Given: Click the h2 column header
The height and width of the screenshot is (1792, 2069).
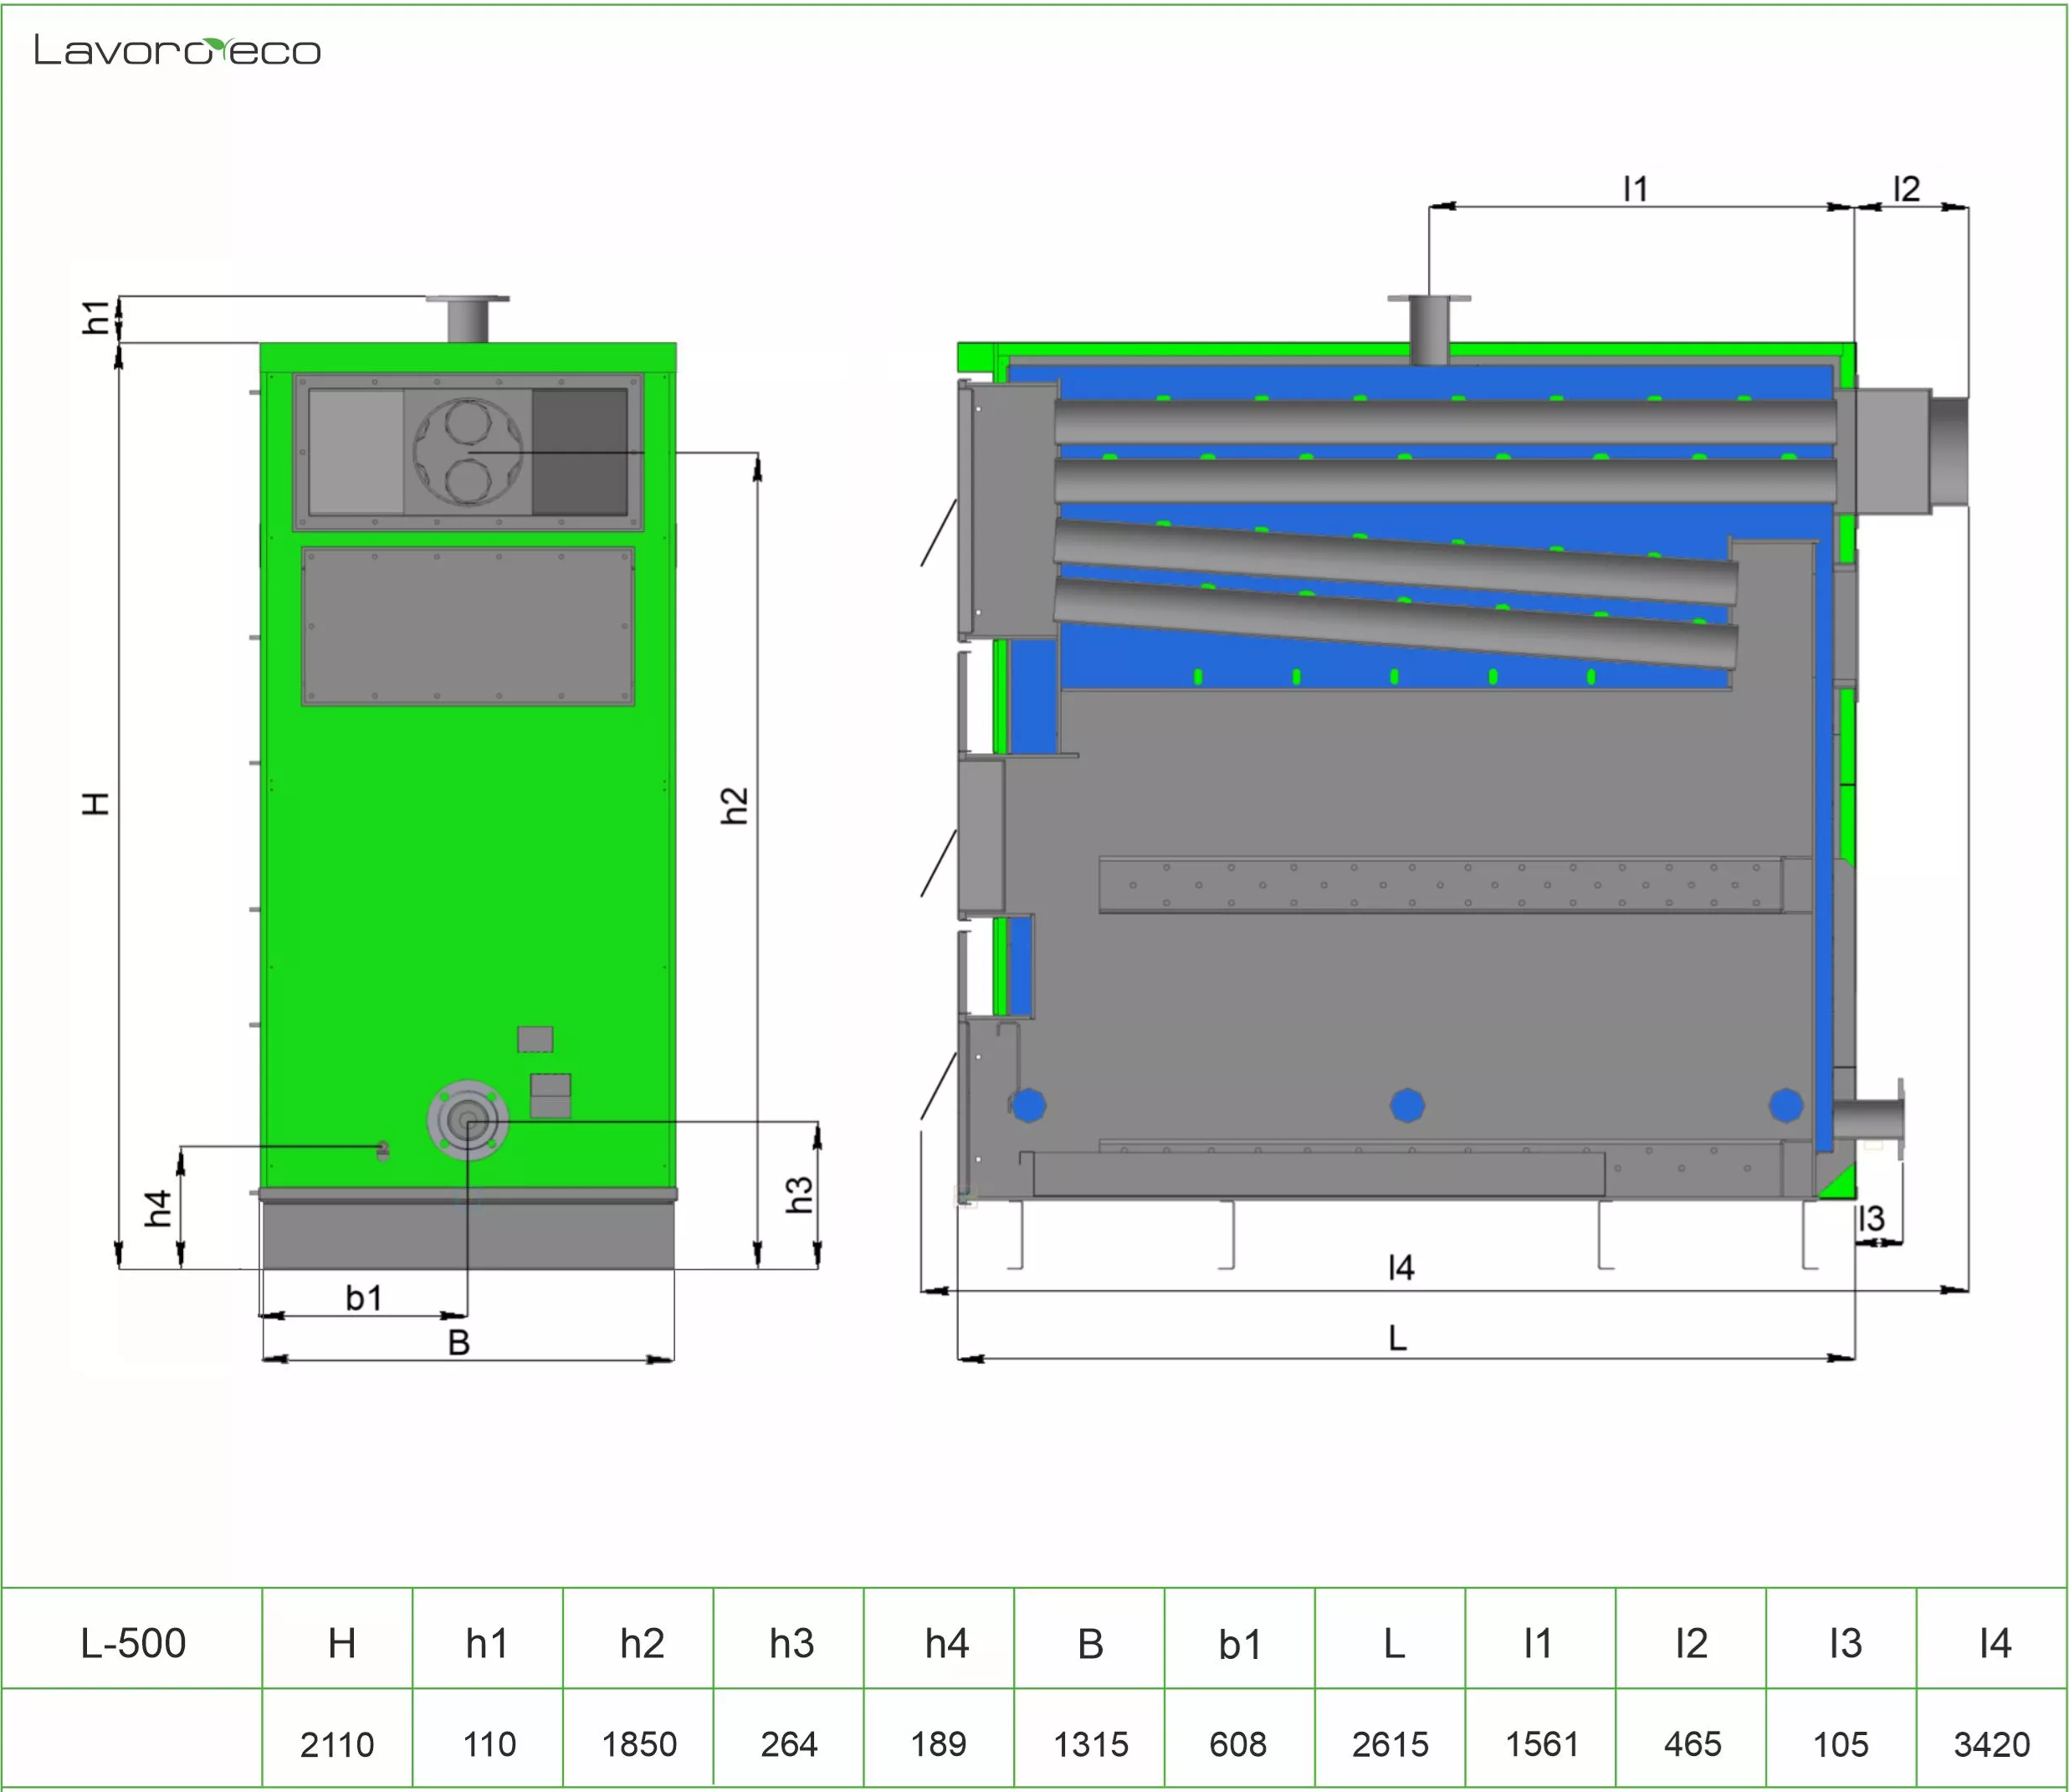Looking at the screenshot, I should pos(641,1643).
